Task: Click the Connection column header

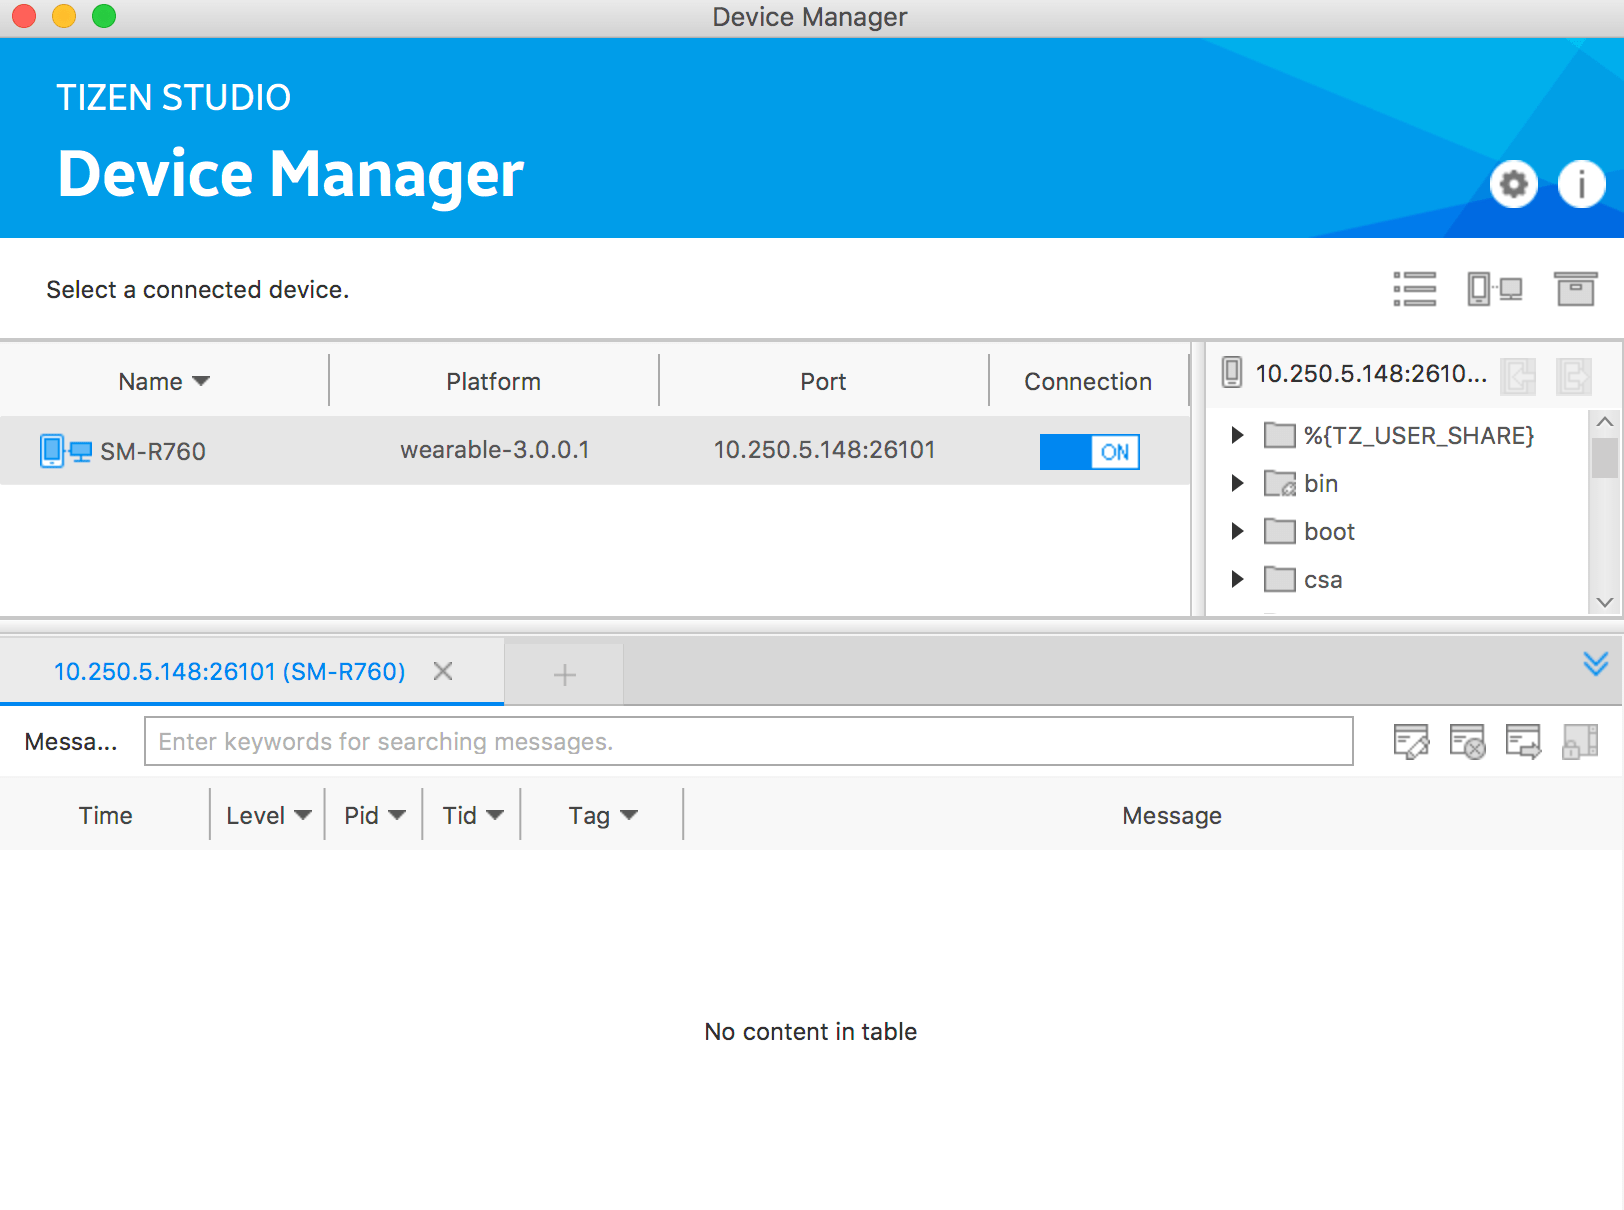Action: [x=1088, y=381]
